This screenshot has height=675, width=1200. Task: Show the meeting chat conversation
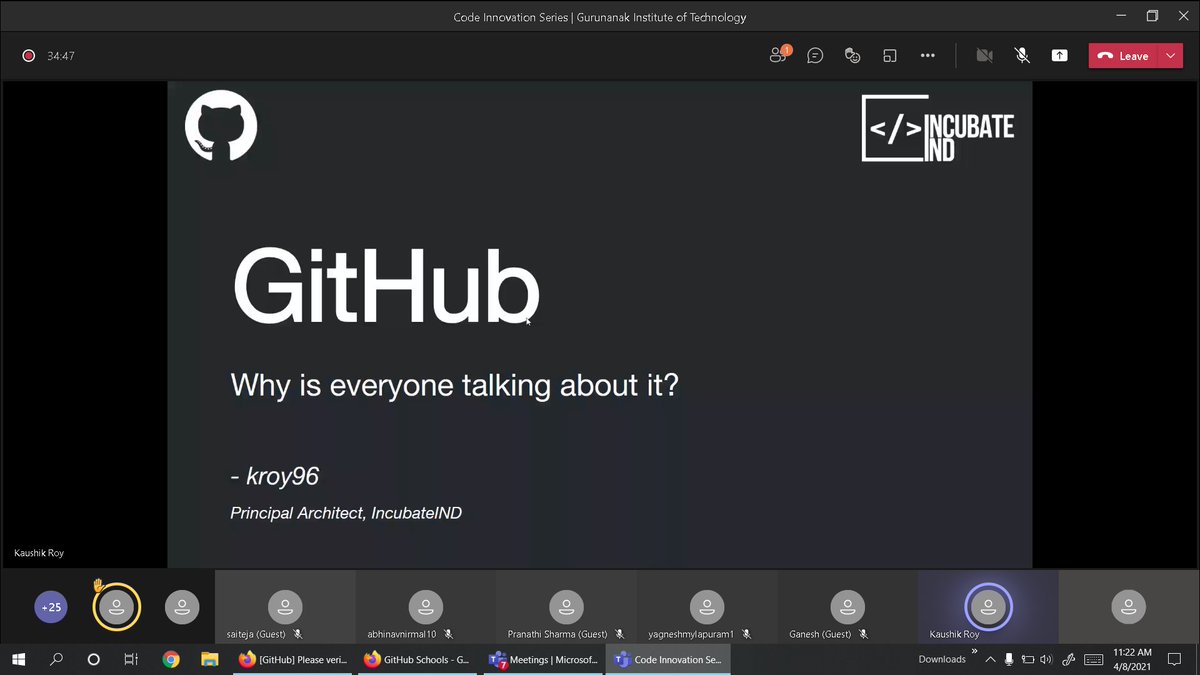[815, 56]
